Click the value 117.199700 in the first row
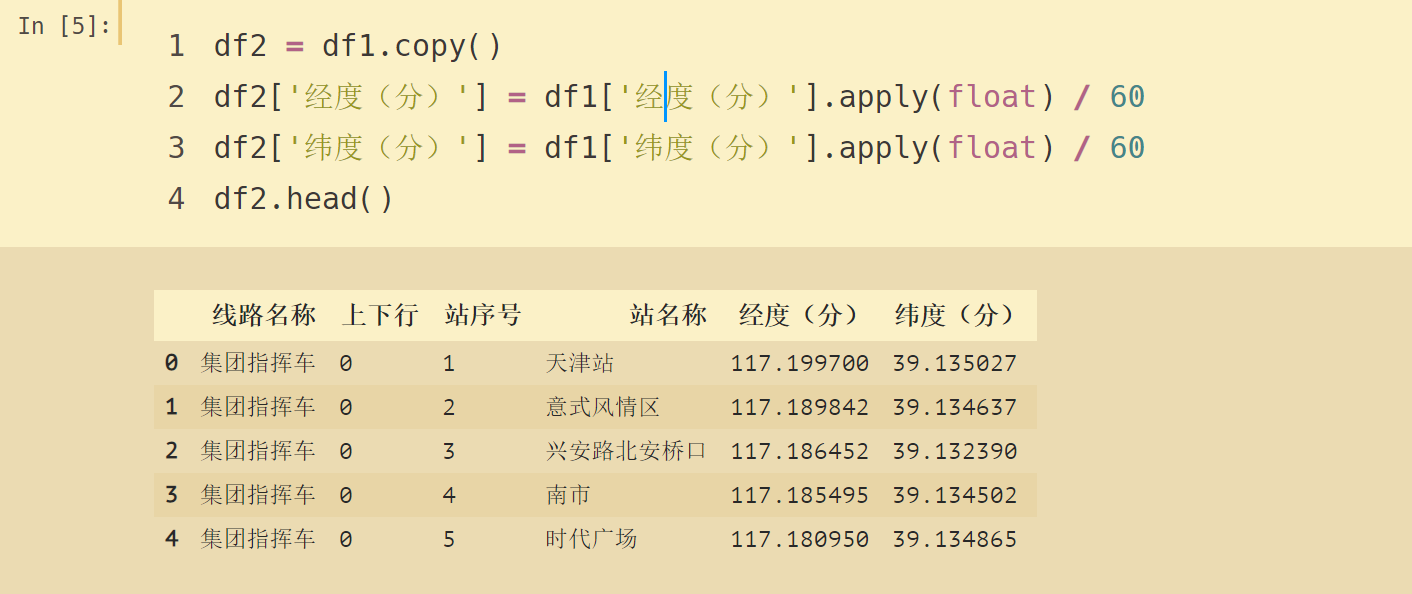1412x594 pixels. 800,362
